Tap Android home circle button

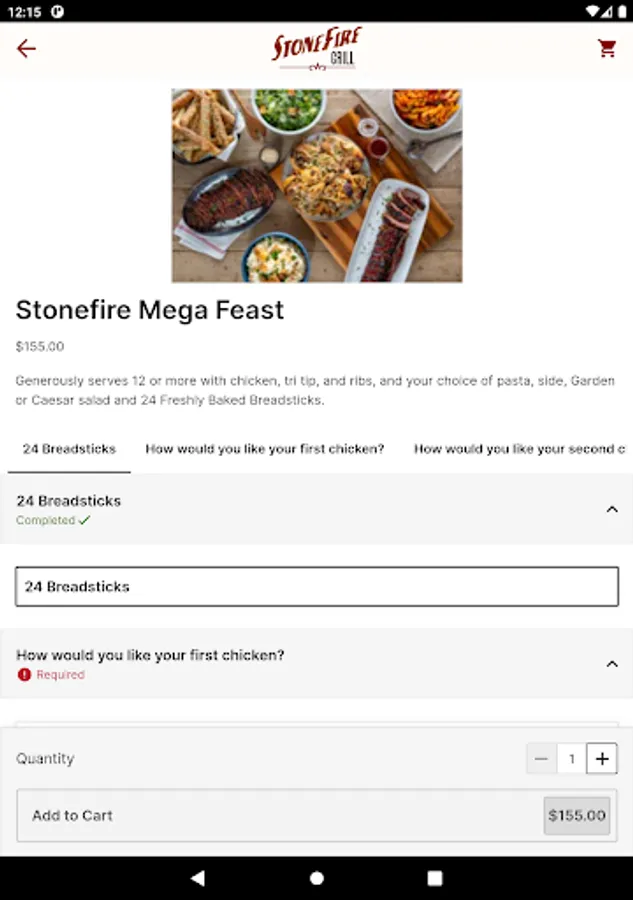(x=317, y=878)
